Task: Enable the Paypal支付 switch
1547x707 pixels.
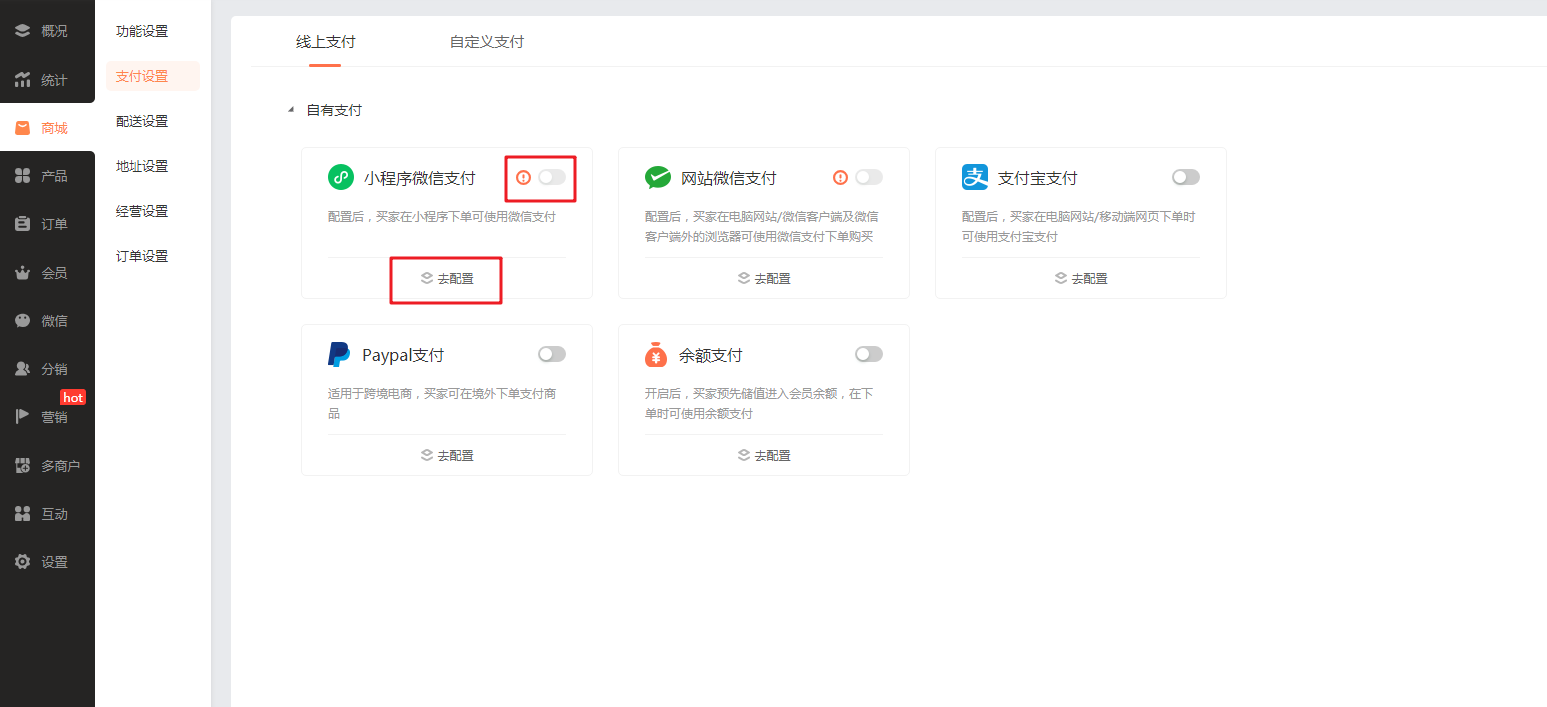Action: coord(552,354)
